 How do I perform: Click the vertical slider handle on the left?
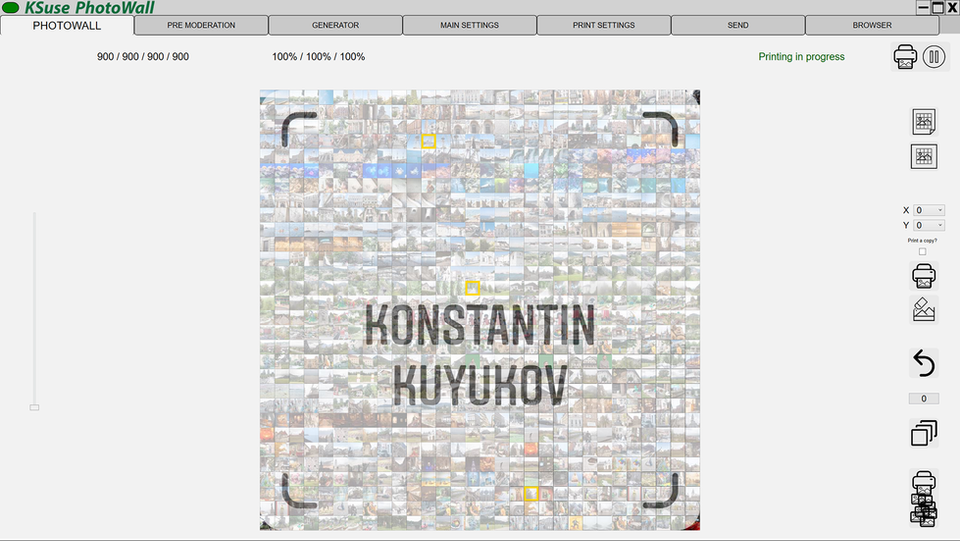(x=34, y=407)
